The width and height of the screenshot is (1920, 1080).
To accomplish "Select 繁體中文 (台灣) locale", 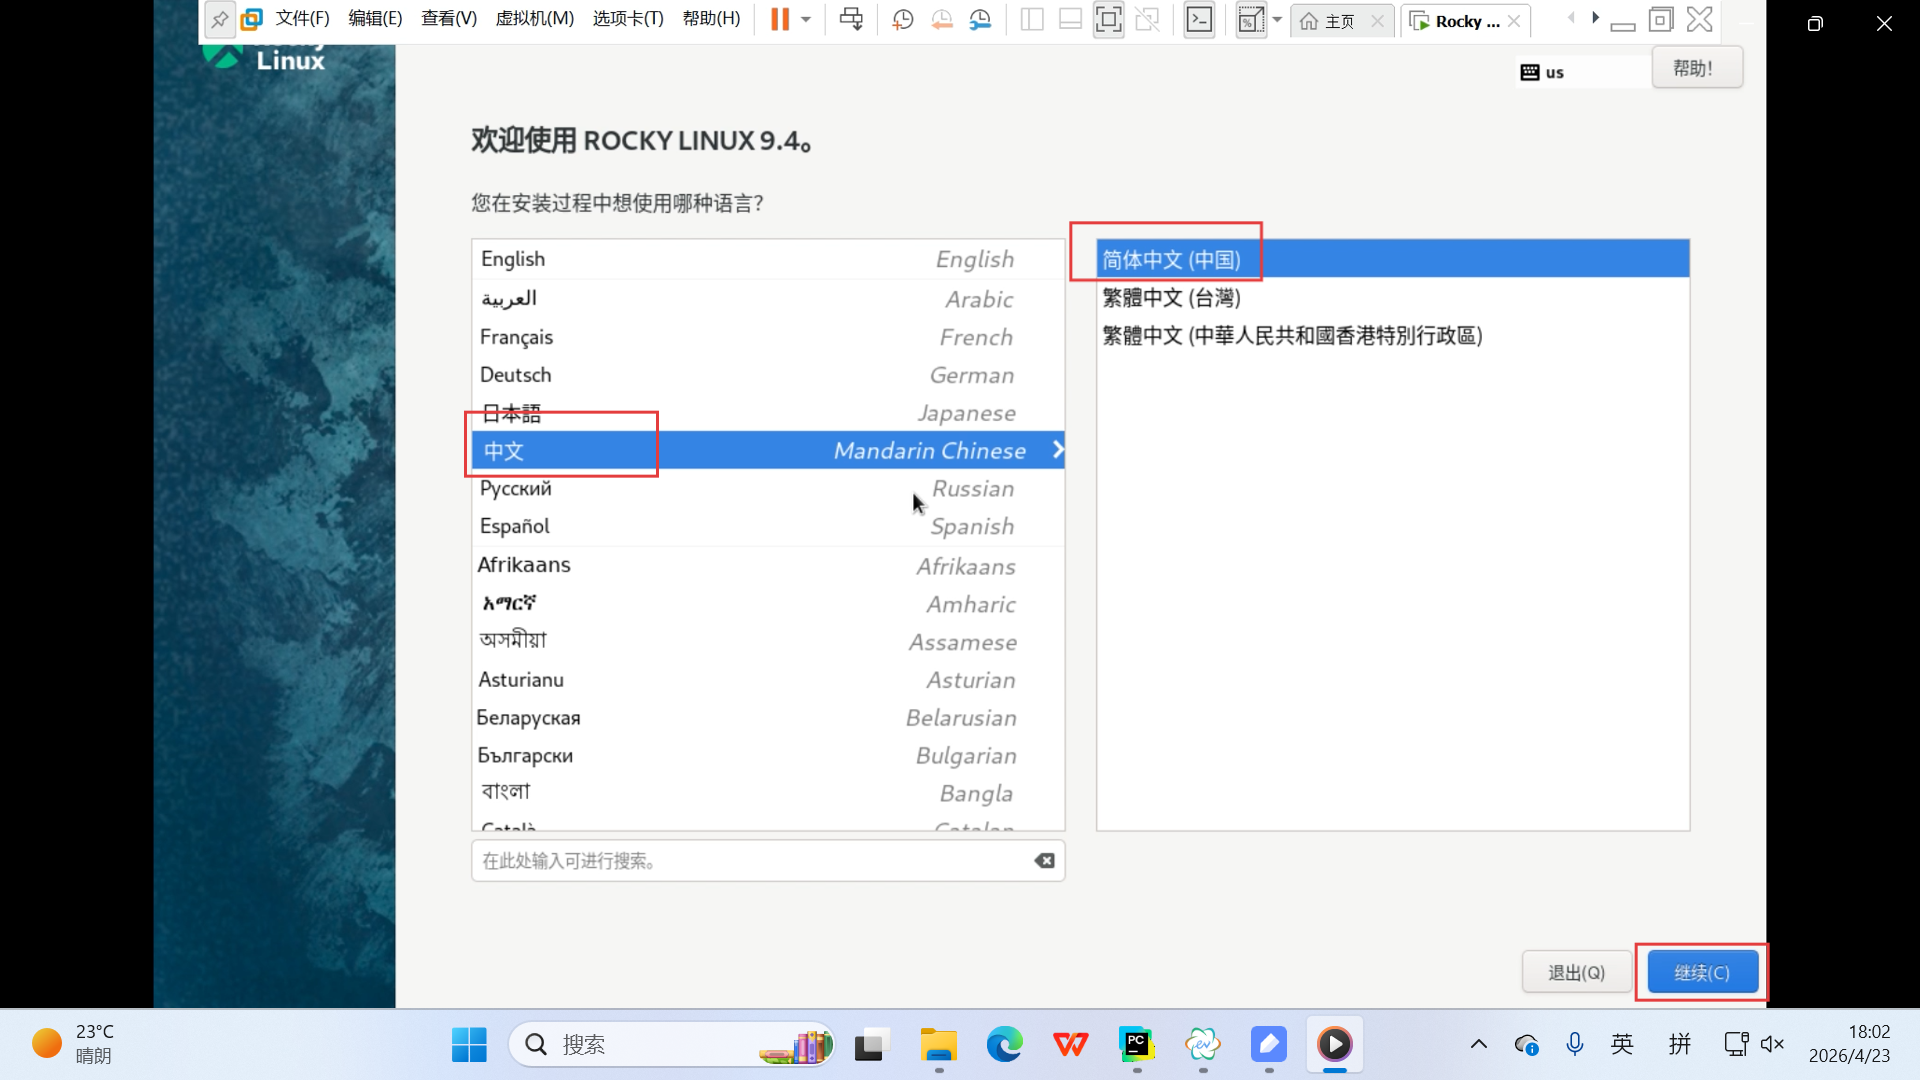I will tap(1171, 298).
